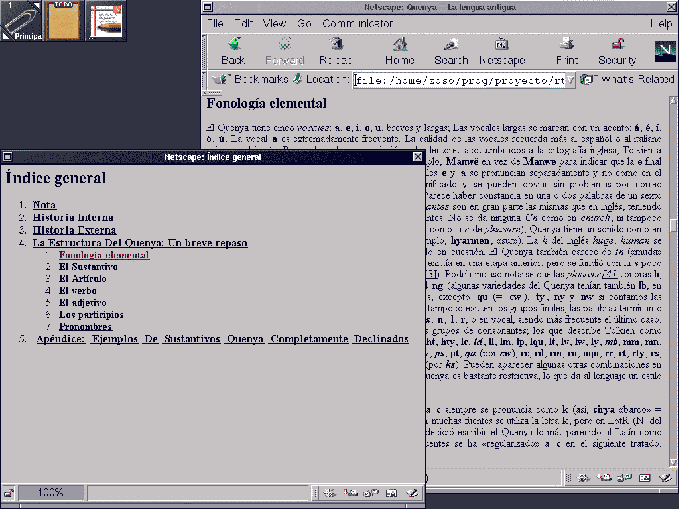Expand the Location URL history dropdown
Image resolution: width=679 pixels, height=509 pixels.
[x=570, y=79]
